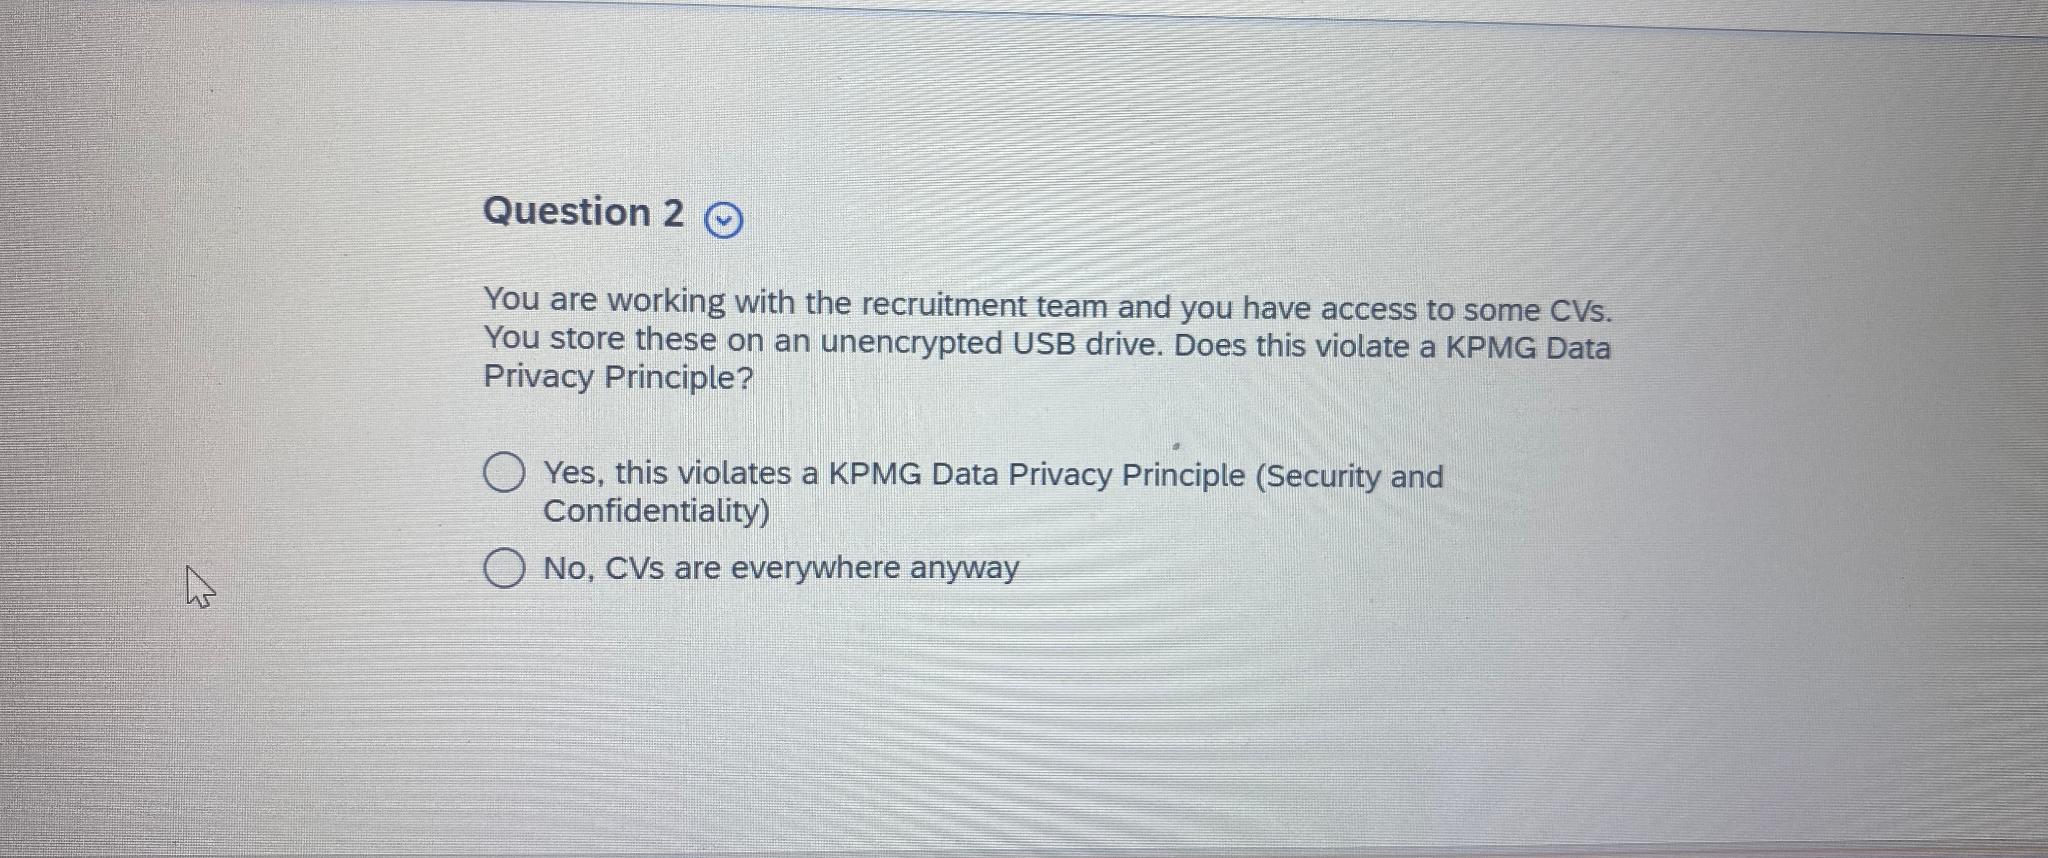Toggle the question body visibility with the disclosure arrow

(723, 220)
